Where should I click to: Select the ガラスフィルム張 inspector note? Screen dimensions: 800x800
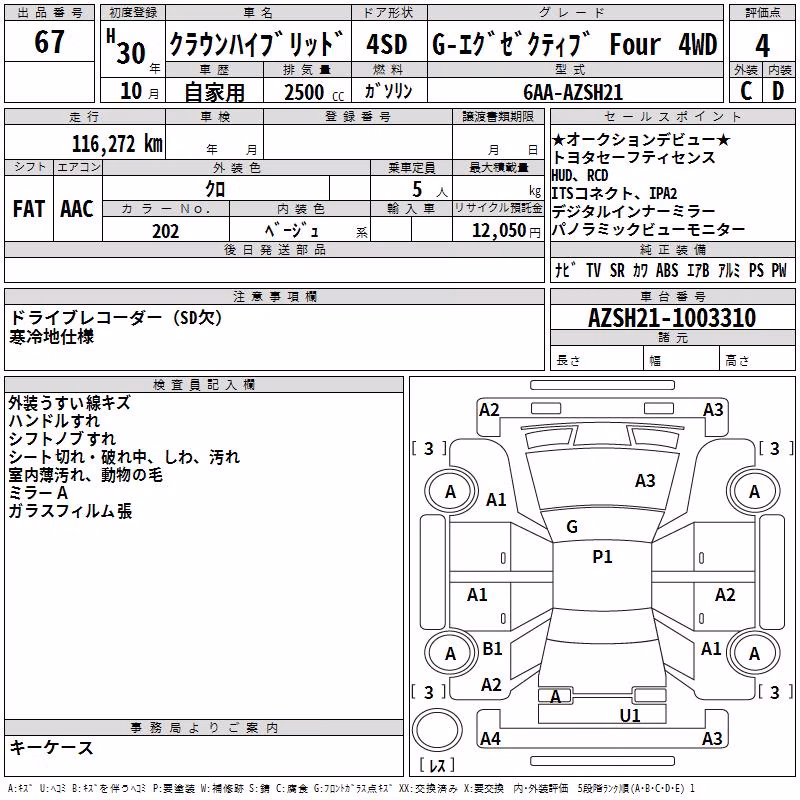tap(70, 511)
